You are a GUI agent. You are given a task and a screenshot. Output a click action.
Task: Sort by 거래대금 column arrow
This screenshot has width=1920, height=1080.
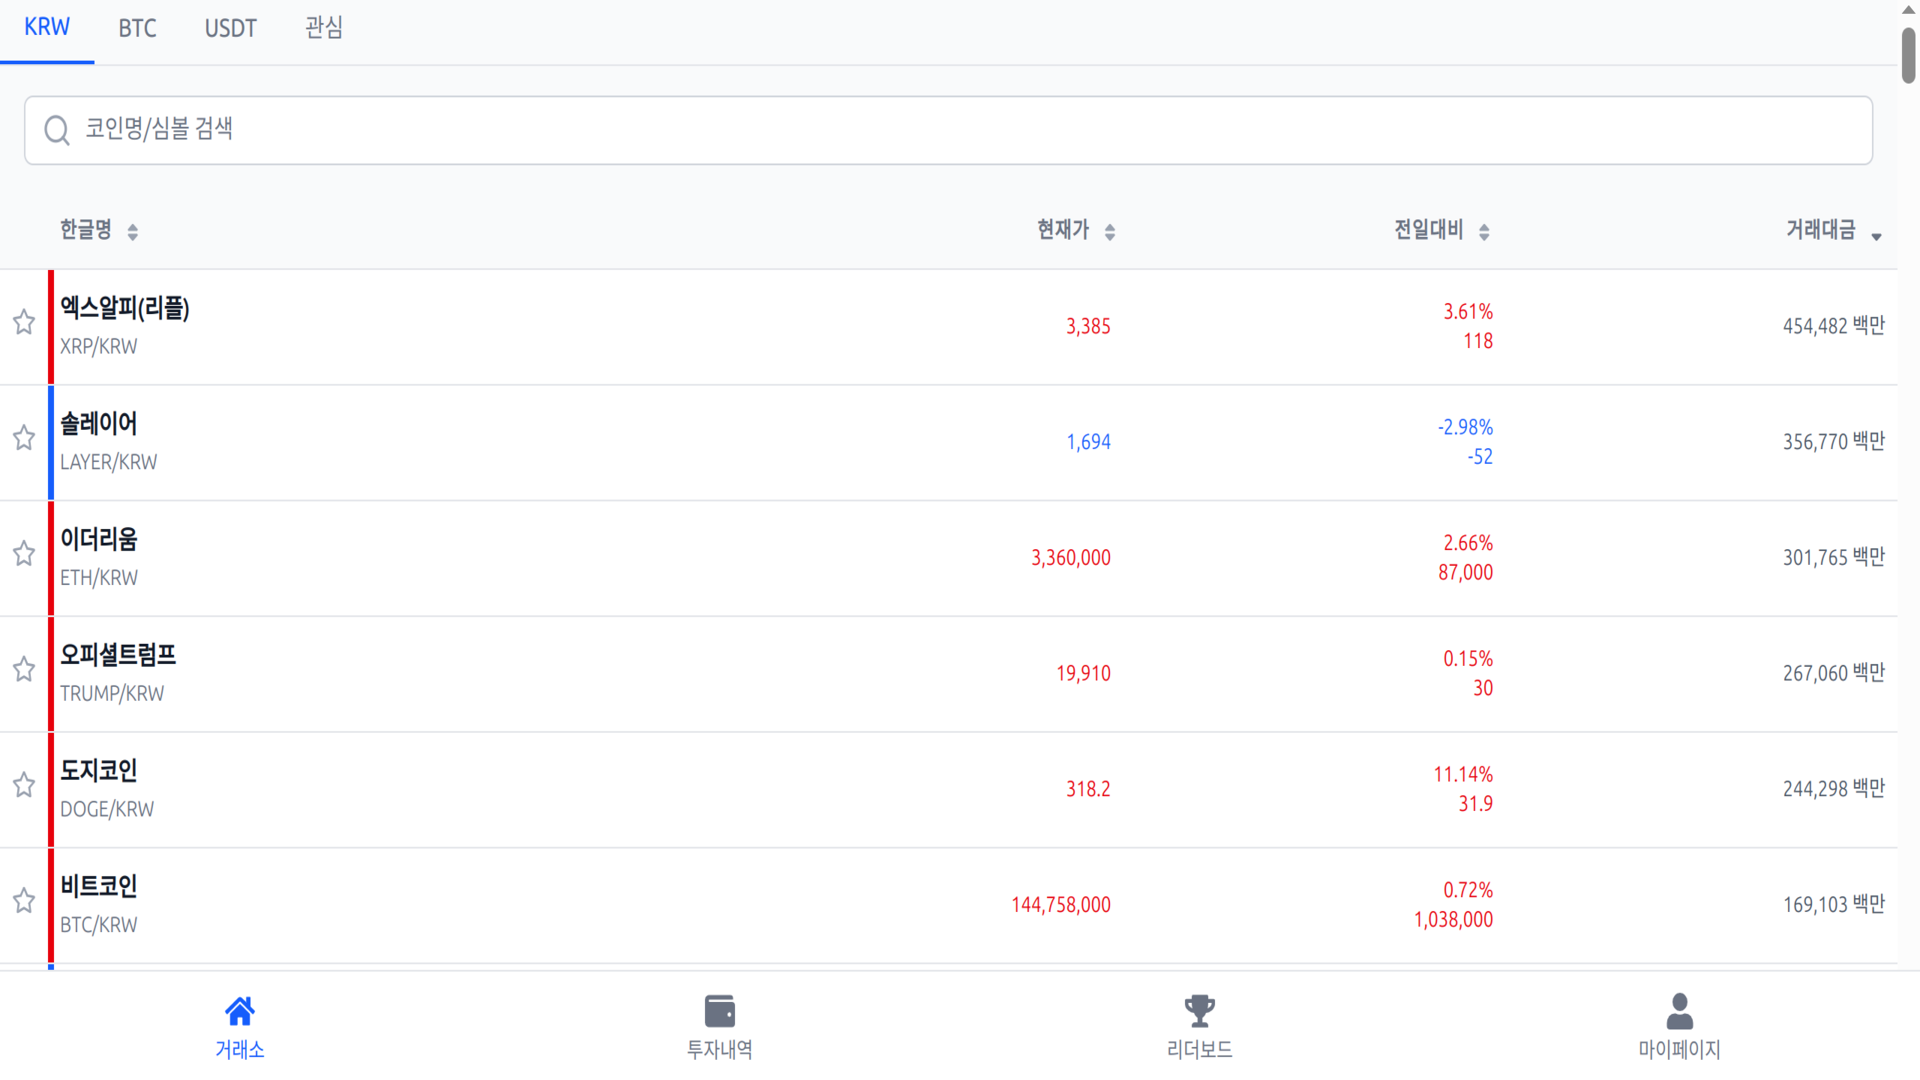[x=1876, y=236]
